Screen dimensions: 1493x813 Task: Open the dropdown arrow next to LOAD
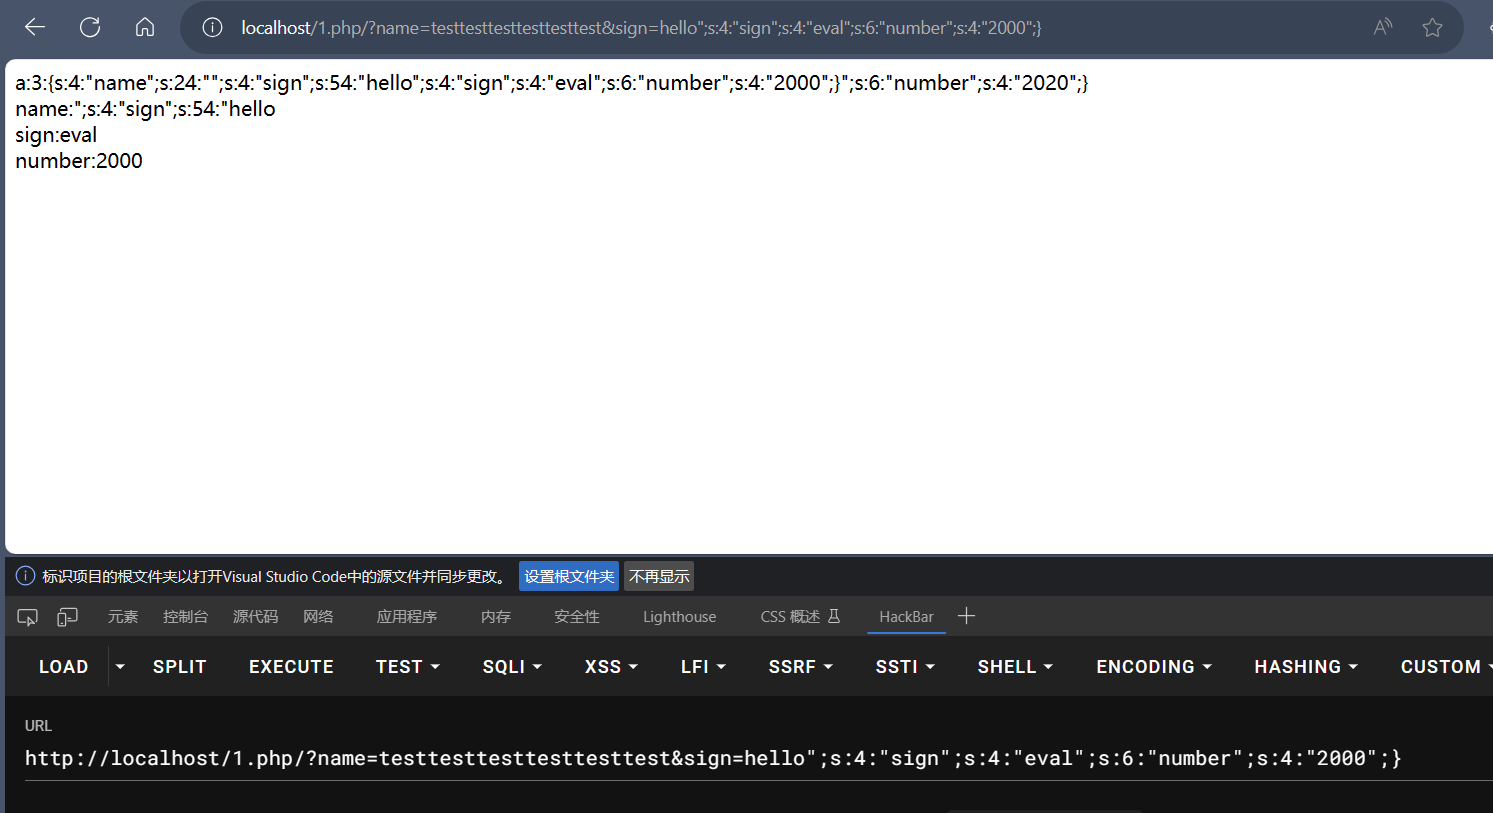(120, 666)
